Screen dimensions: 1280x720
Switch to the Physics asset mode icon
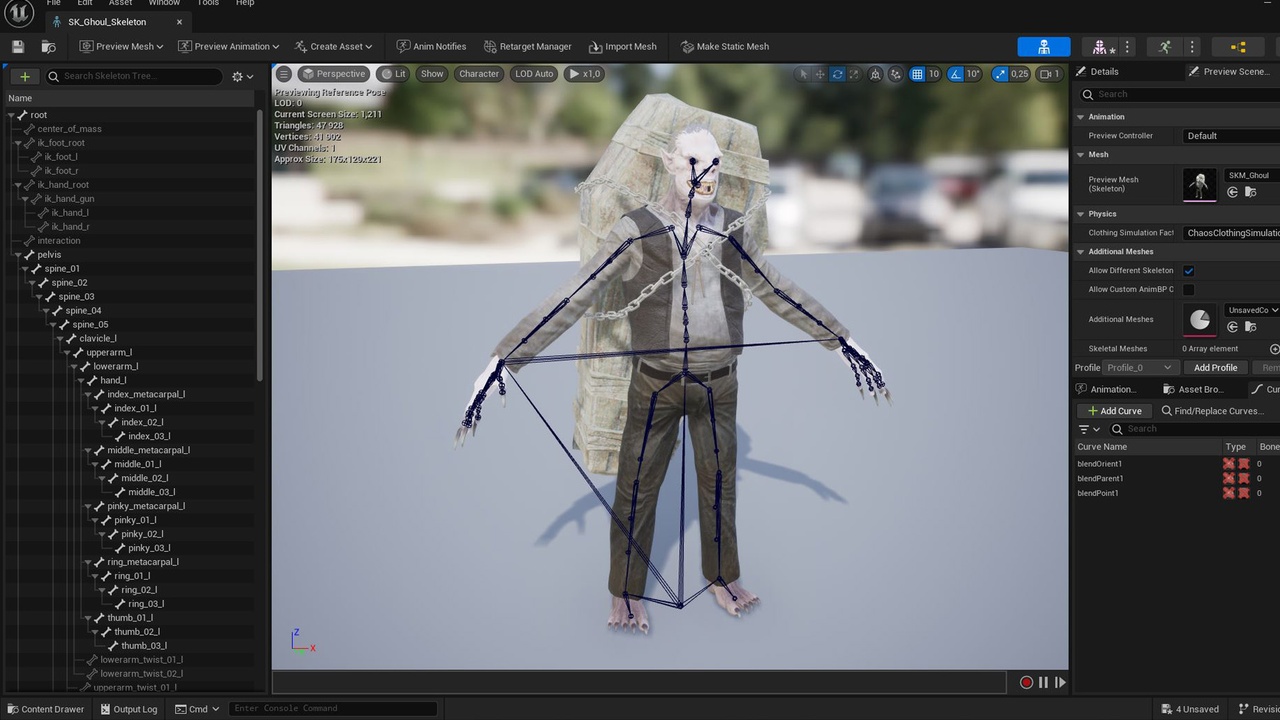point(1238,47)
